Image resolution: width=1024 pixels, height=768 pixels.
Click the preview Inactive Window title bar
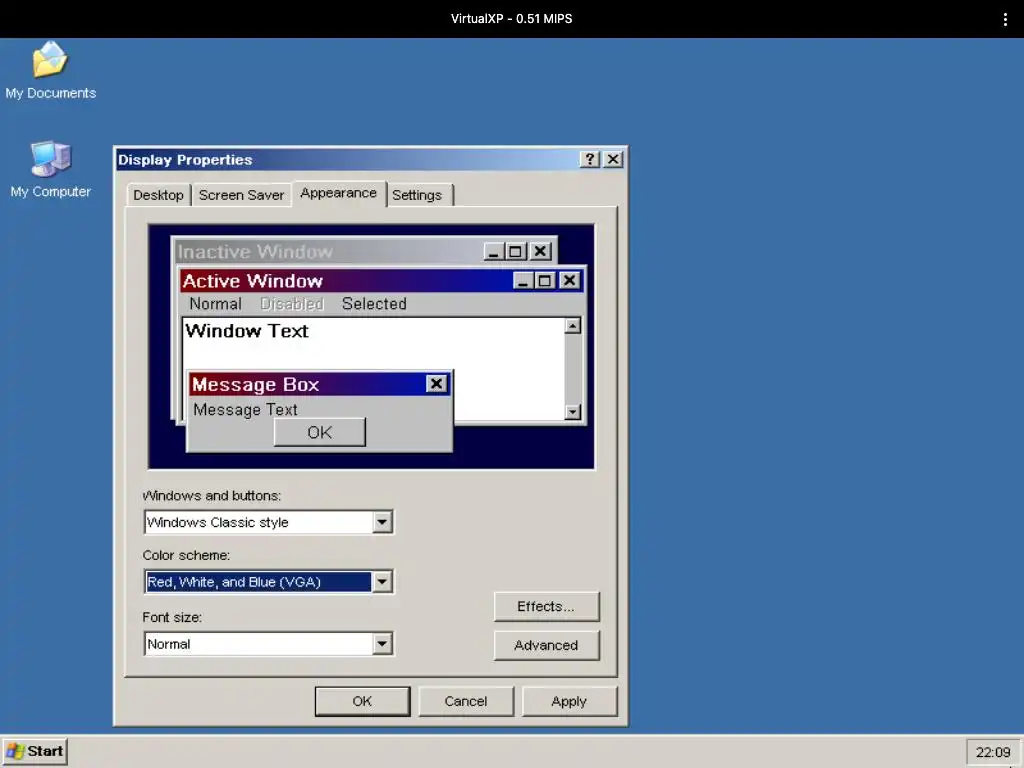(x=364, y=251)
